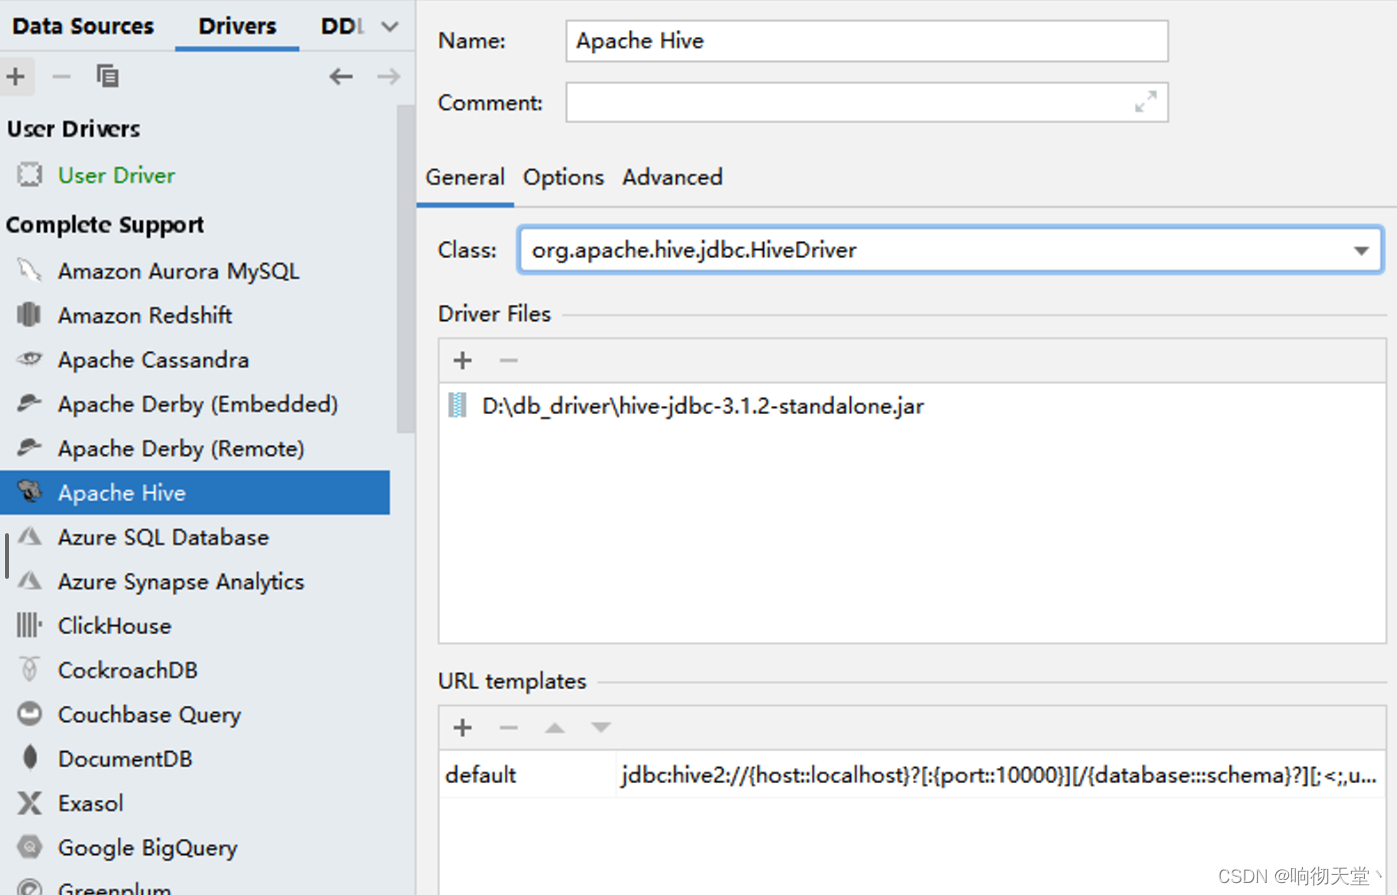1397x895 pixels.
Task: Click the DocumentDB icon
Action: pos(30,758)
